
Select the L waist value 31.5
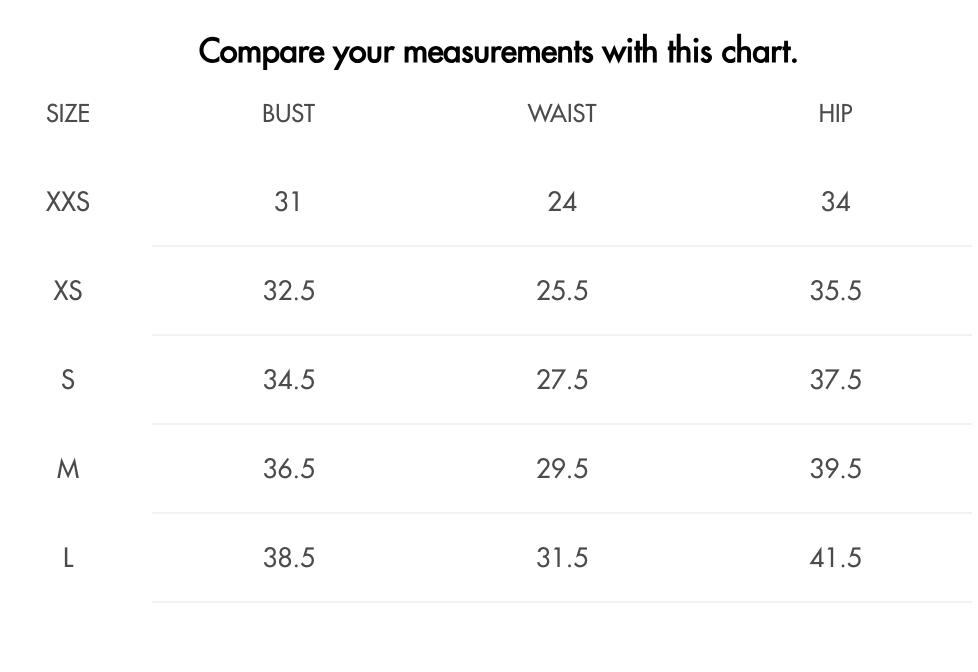click(562, 558)
